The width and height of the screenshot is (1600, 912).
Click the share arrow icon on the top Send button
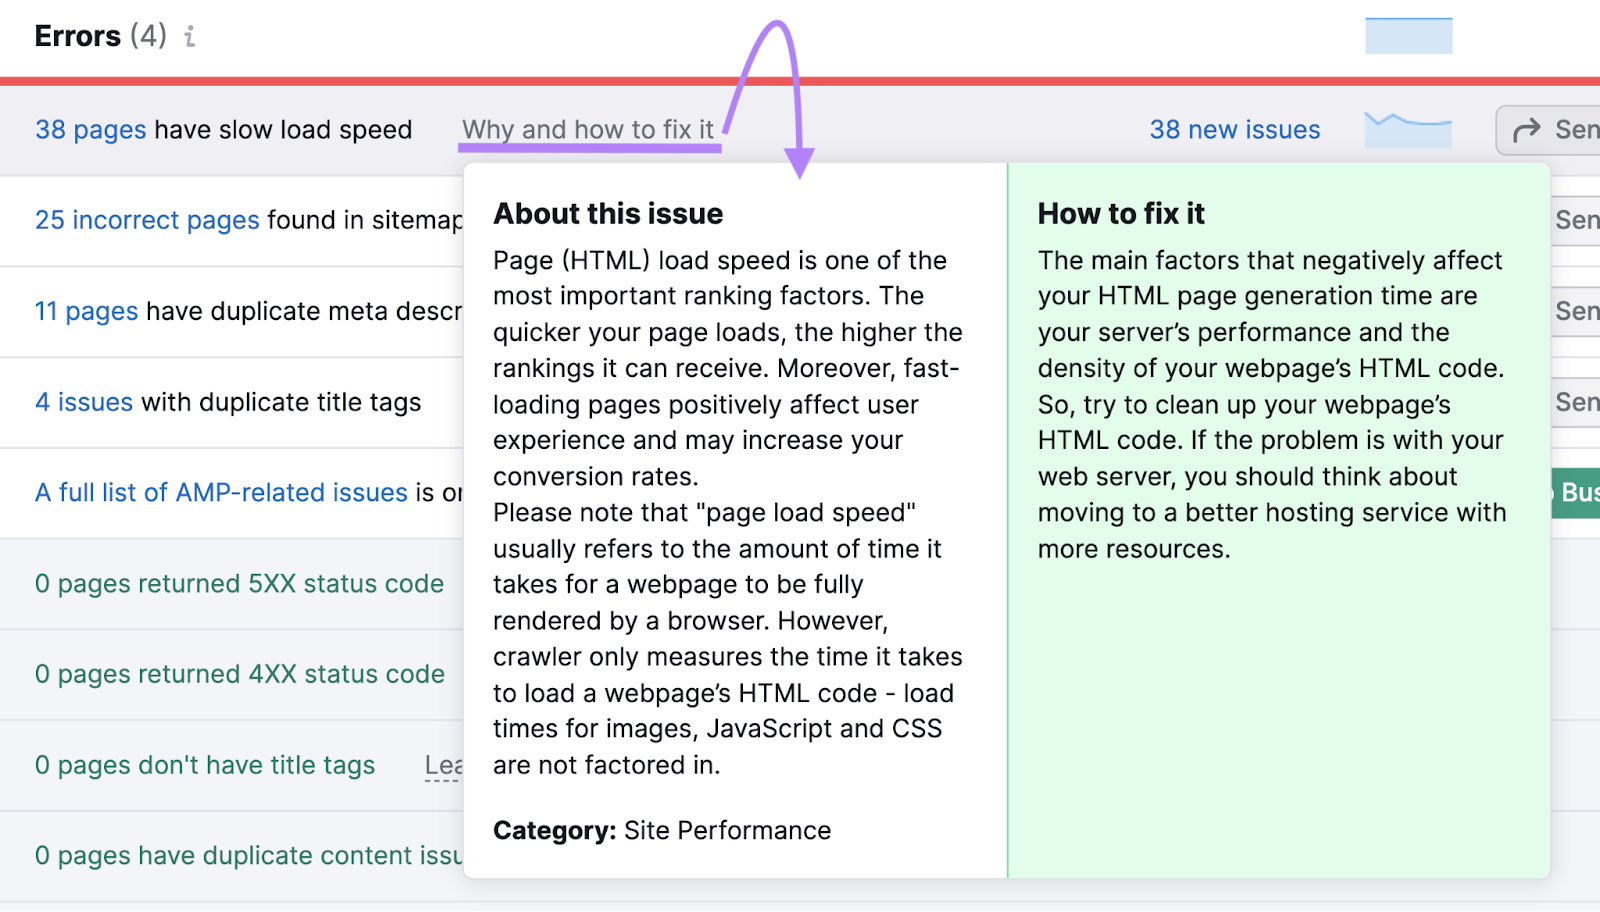1528,129
